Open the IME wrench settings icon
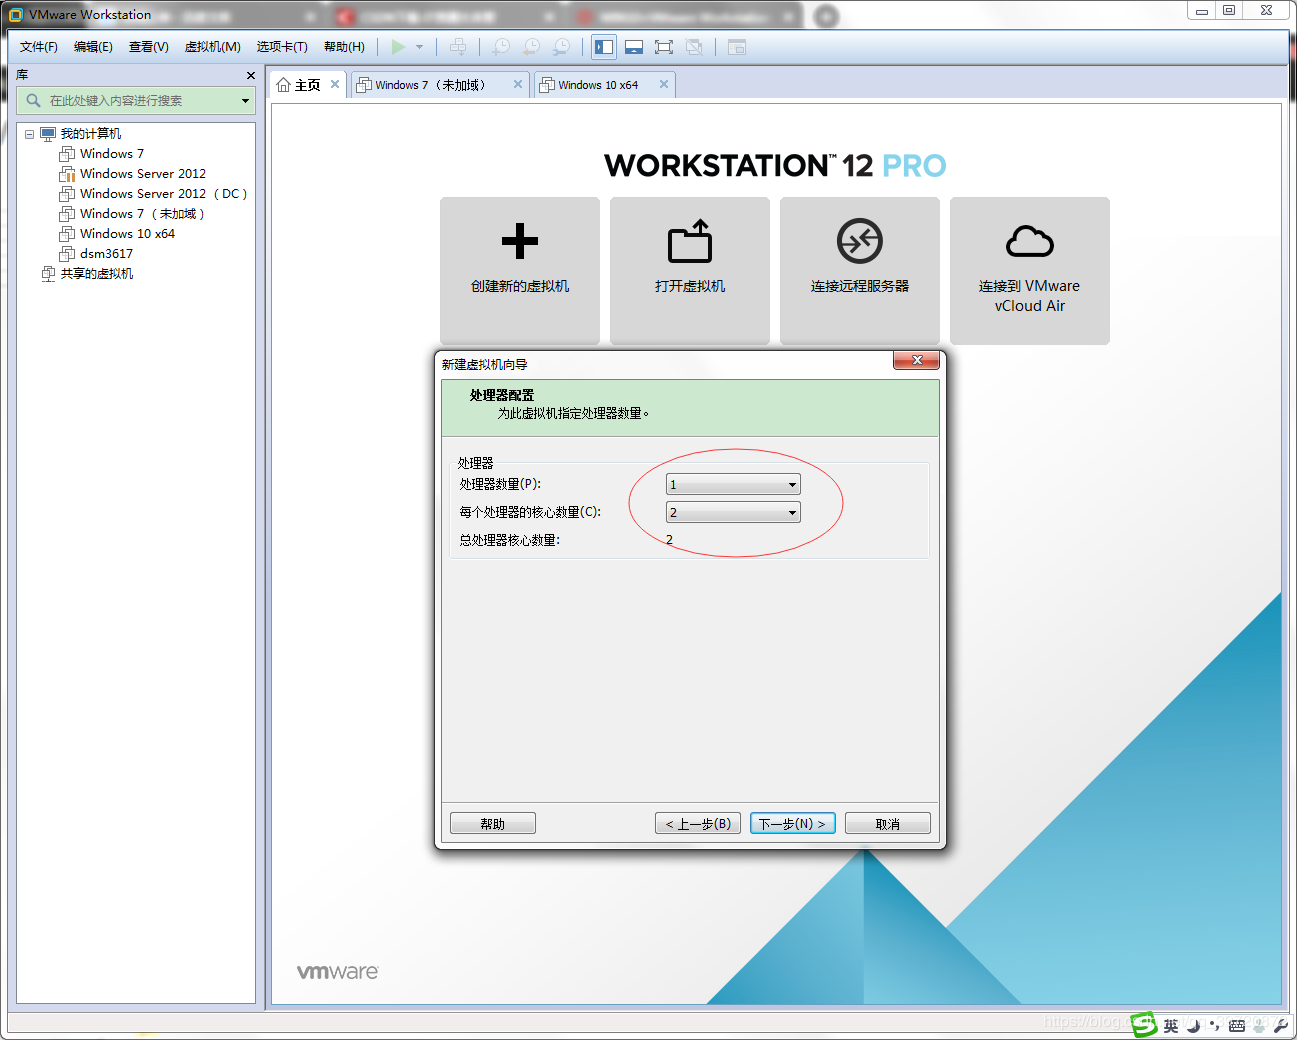1297x1040 pixels. (1280, 1026)
